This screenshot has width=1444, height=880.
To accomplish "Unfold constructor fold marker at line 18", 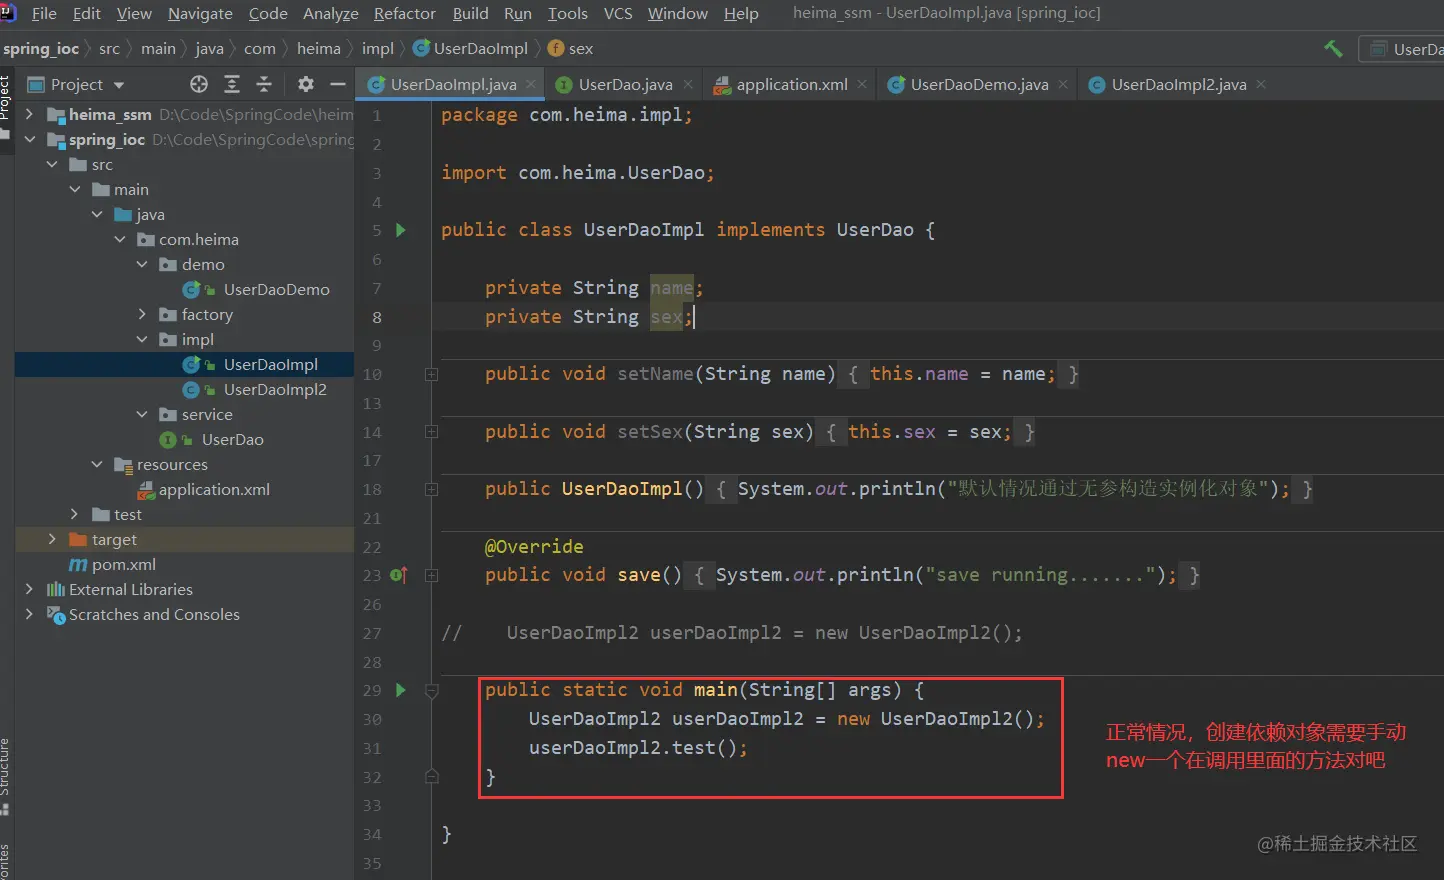I will click(x=431, y=490).
